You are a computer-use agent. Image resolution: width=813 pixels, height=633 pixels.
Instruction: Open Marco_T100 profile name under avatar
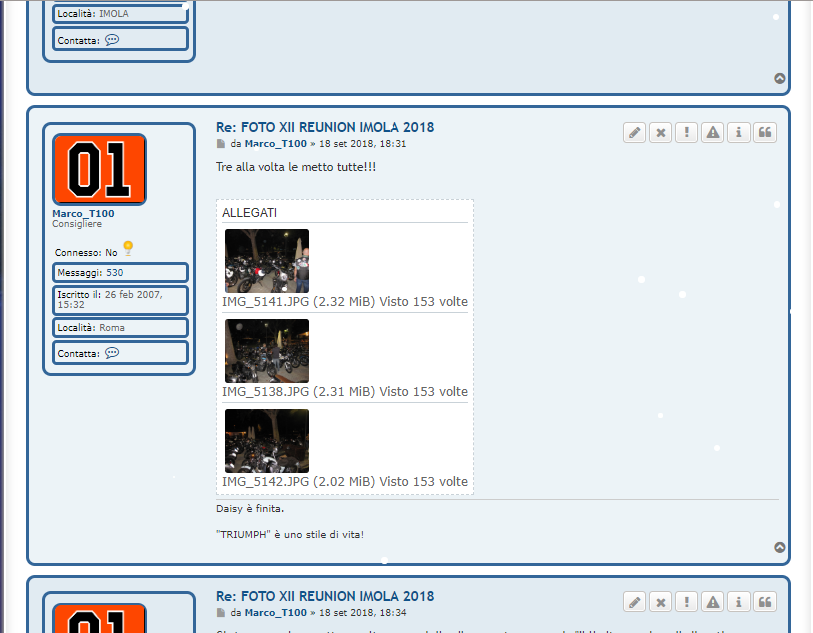[x=83, y=214]
